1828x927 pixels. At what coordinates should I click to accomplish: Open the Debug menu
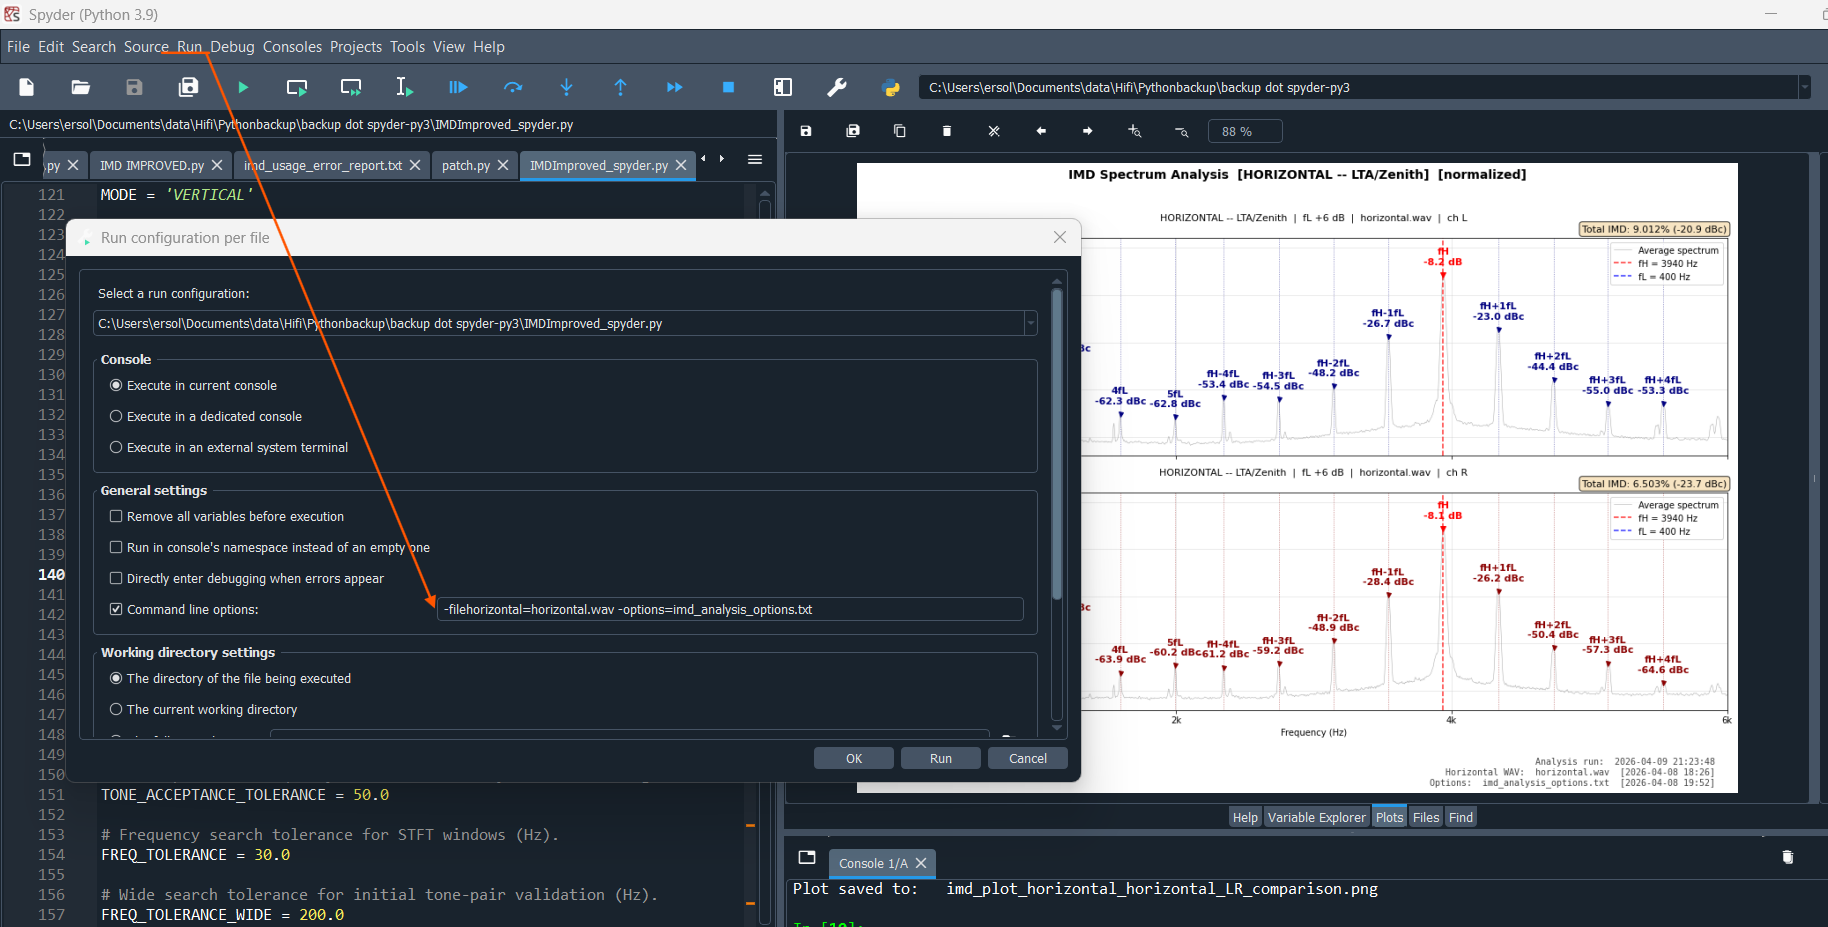tap(232, 47)
